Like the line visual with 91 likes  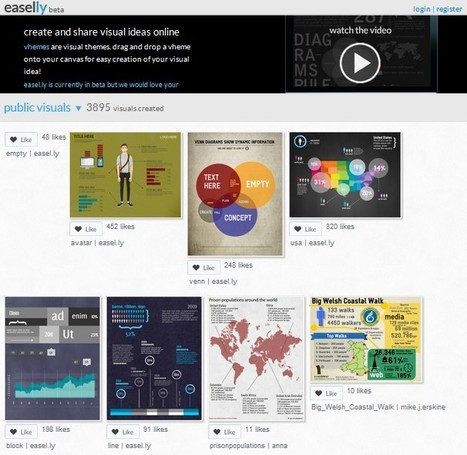123,432
